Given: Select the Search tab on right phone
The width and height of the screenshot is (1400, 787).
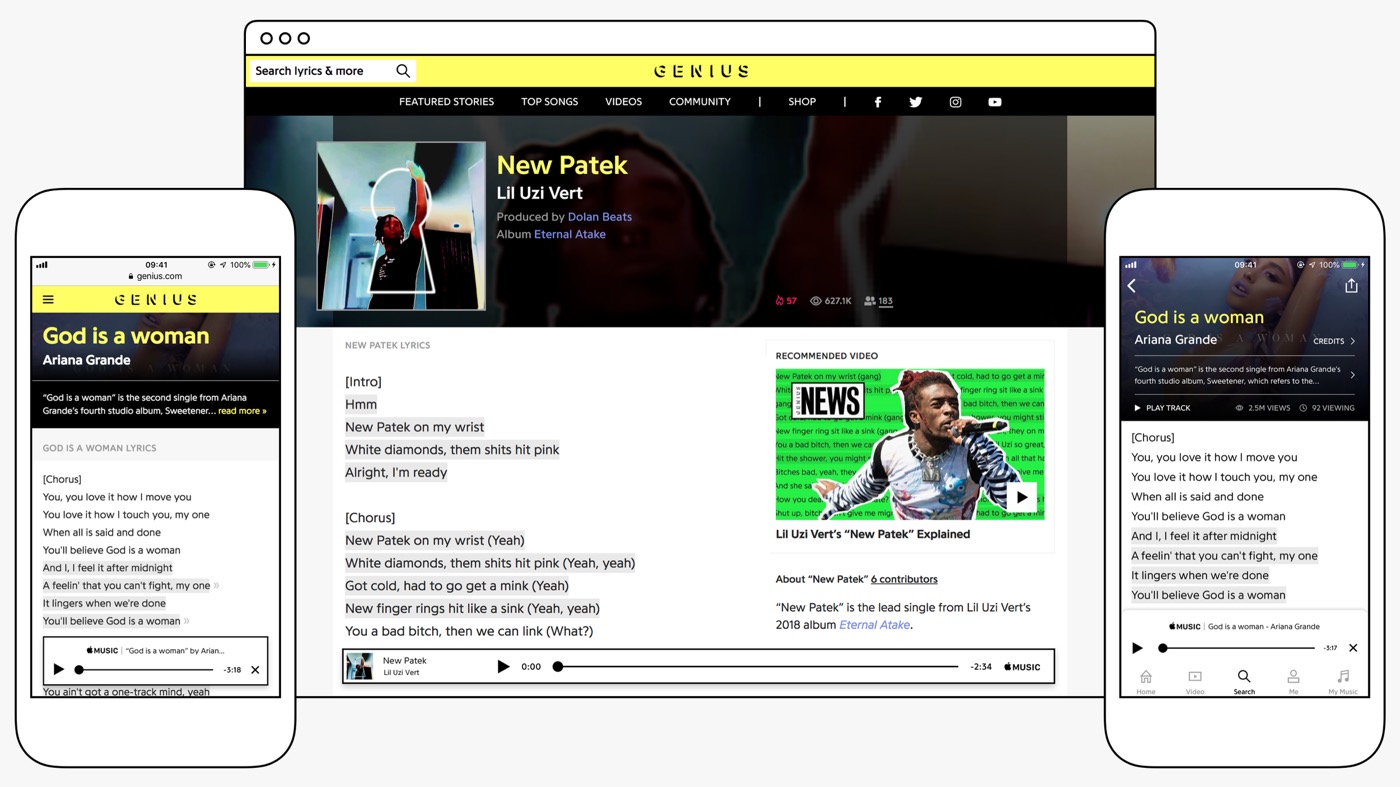Looking at the screenshot, I should click(x=1244, y=682).
